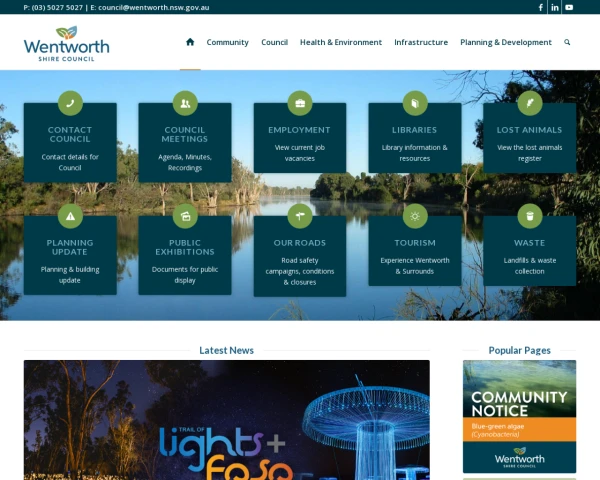Click the folder icon above Public Exhibitions
The width and height of the screenshot is (600, 480).
pos(185,216)
